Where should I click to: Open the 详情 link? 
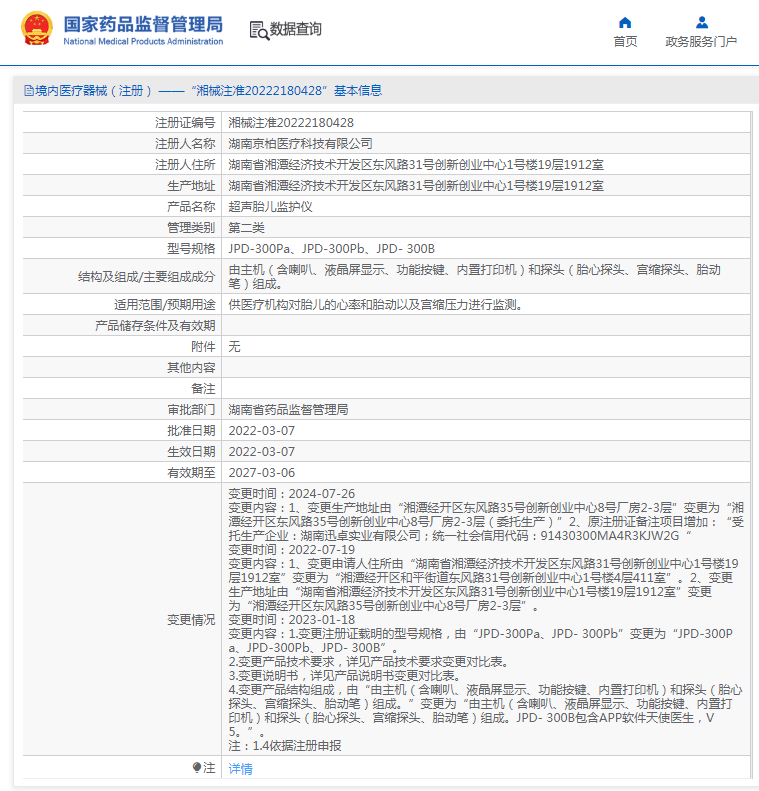point(241,769)
